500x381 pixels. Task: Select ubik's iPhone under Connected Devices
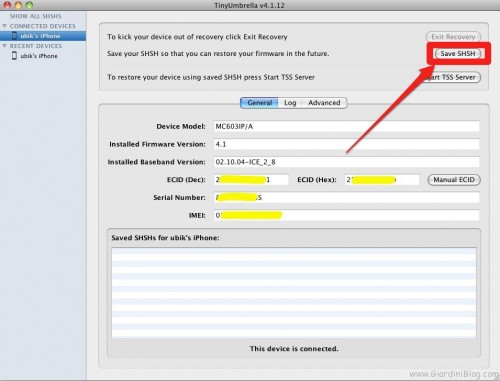[43, 36]
